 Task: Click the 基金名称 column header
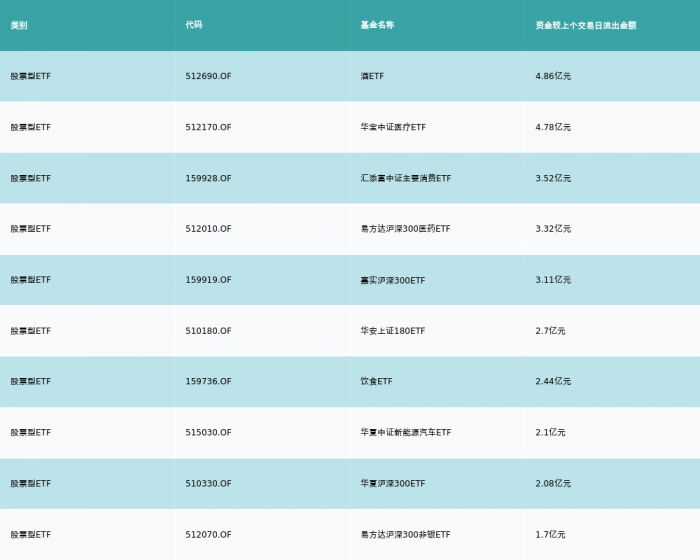(x=377, y=25)
